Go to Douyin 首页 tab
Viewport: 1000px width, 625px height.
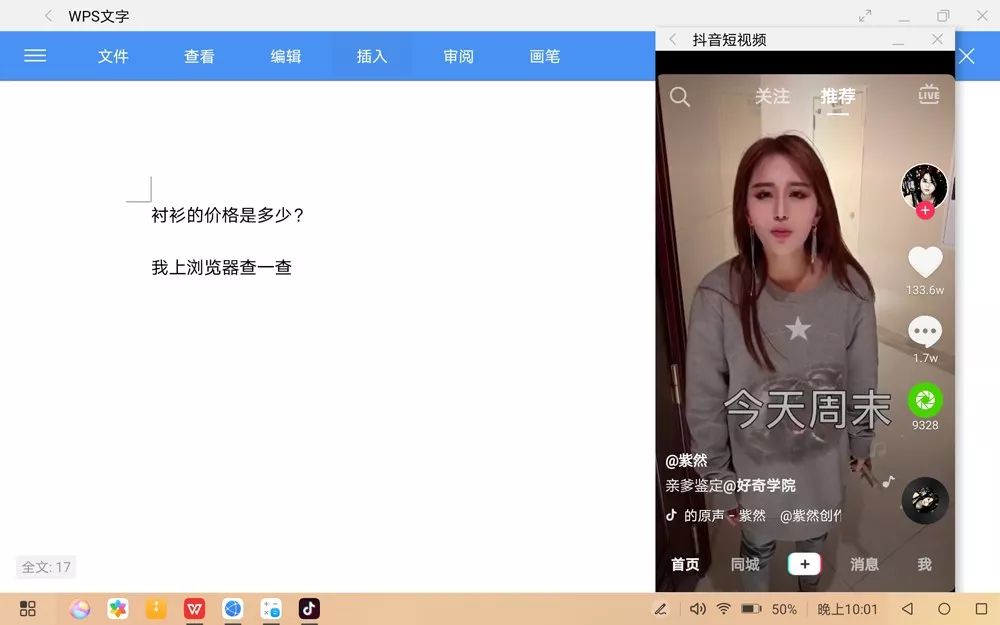pos(685,564)
